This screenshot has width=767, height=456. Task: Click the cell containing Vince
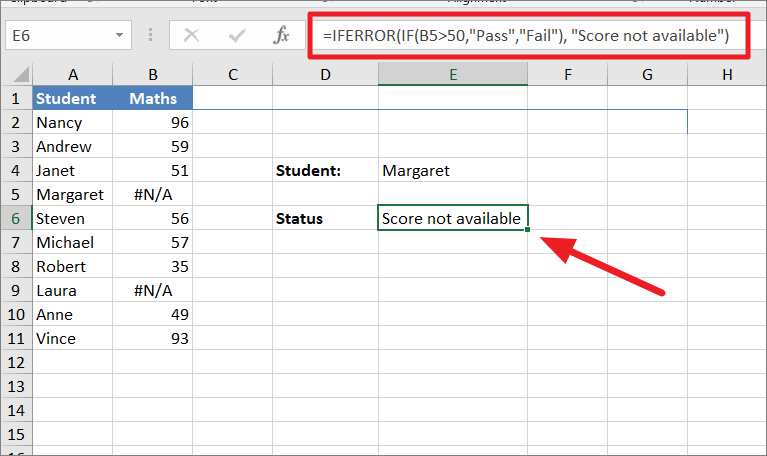coord(72,338)
